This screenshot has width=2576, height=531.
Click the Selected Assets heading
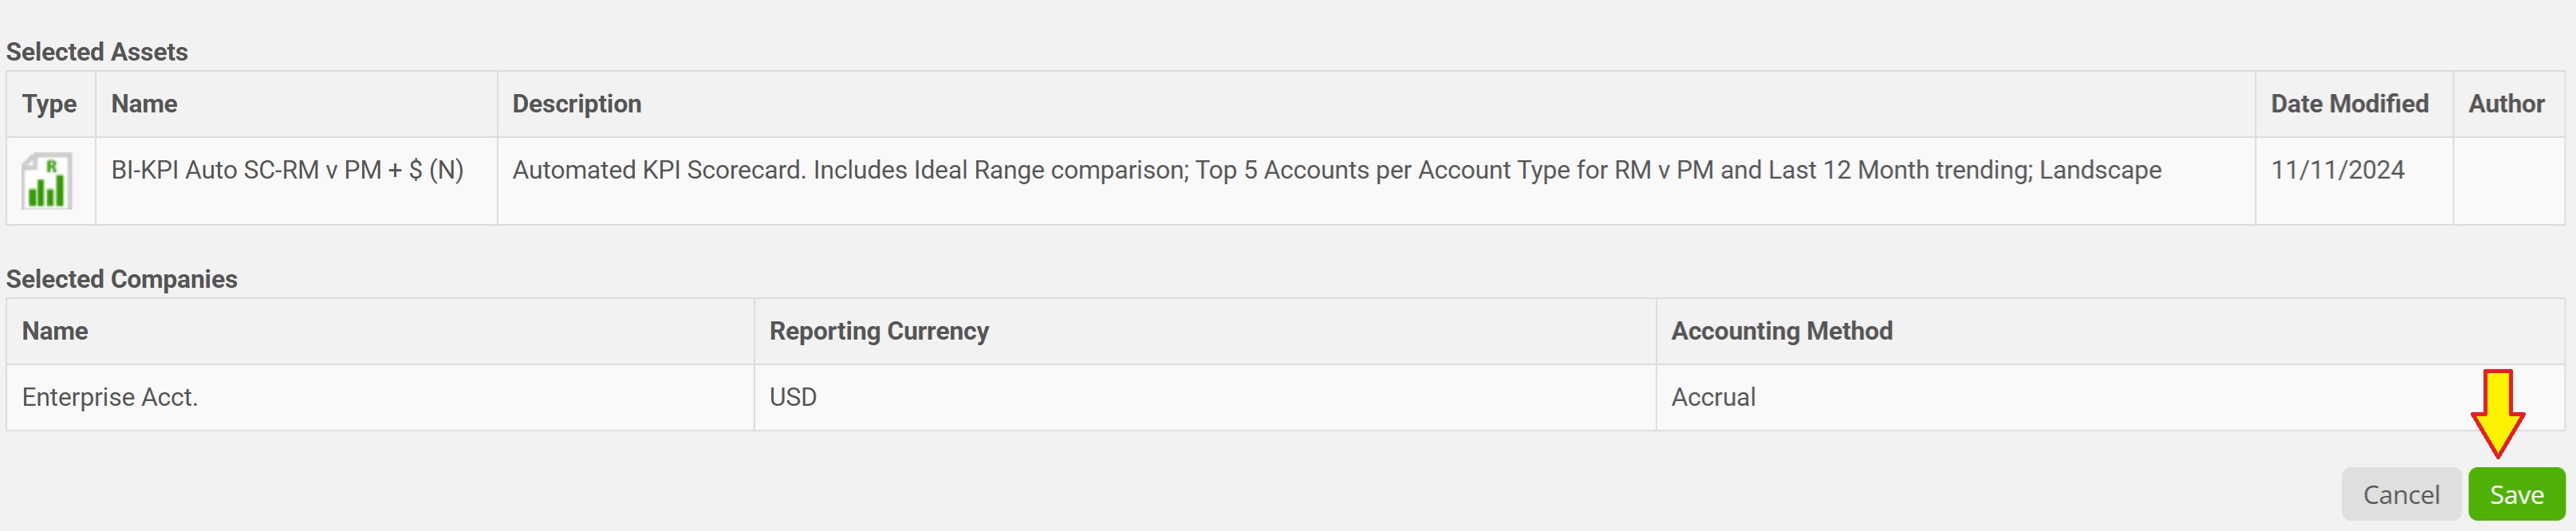tap(97, 52)
